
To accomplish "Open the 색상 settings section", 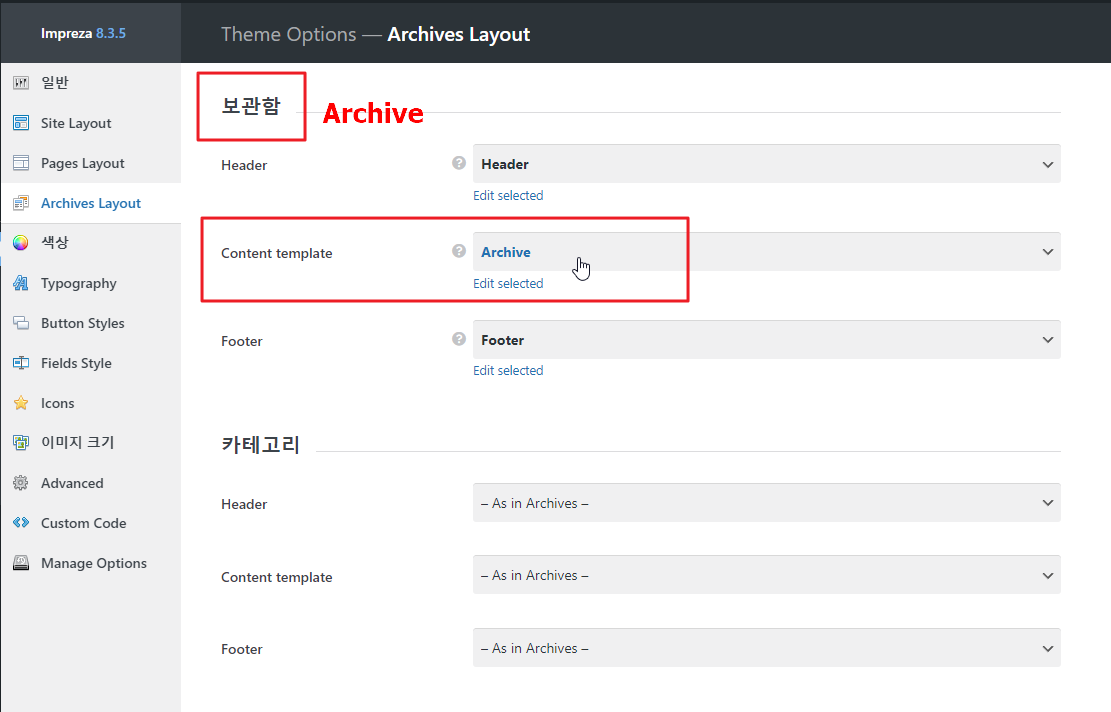I will [x=91, y=243].
